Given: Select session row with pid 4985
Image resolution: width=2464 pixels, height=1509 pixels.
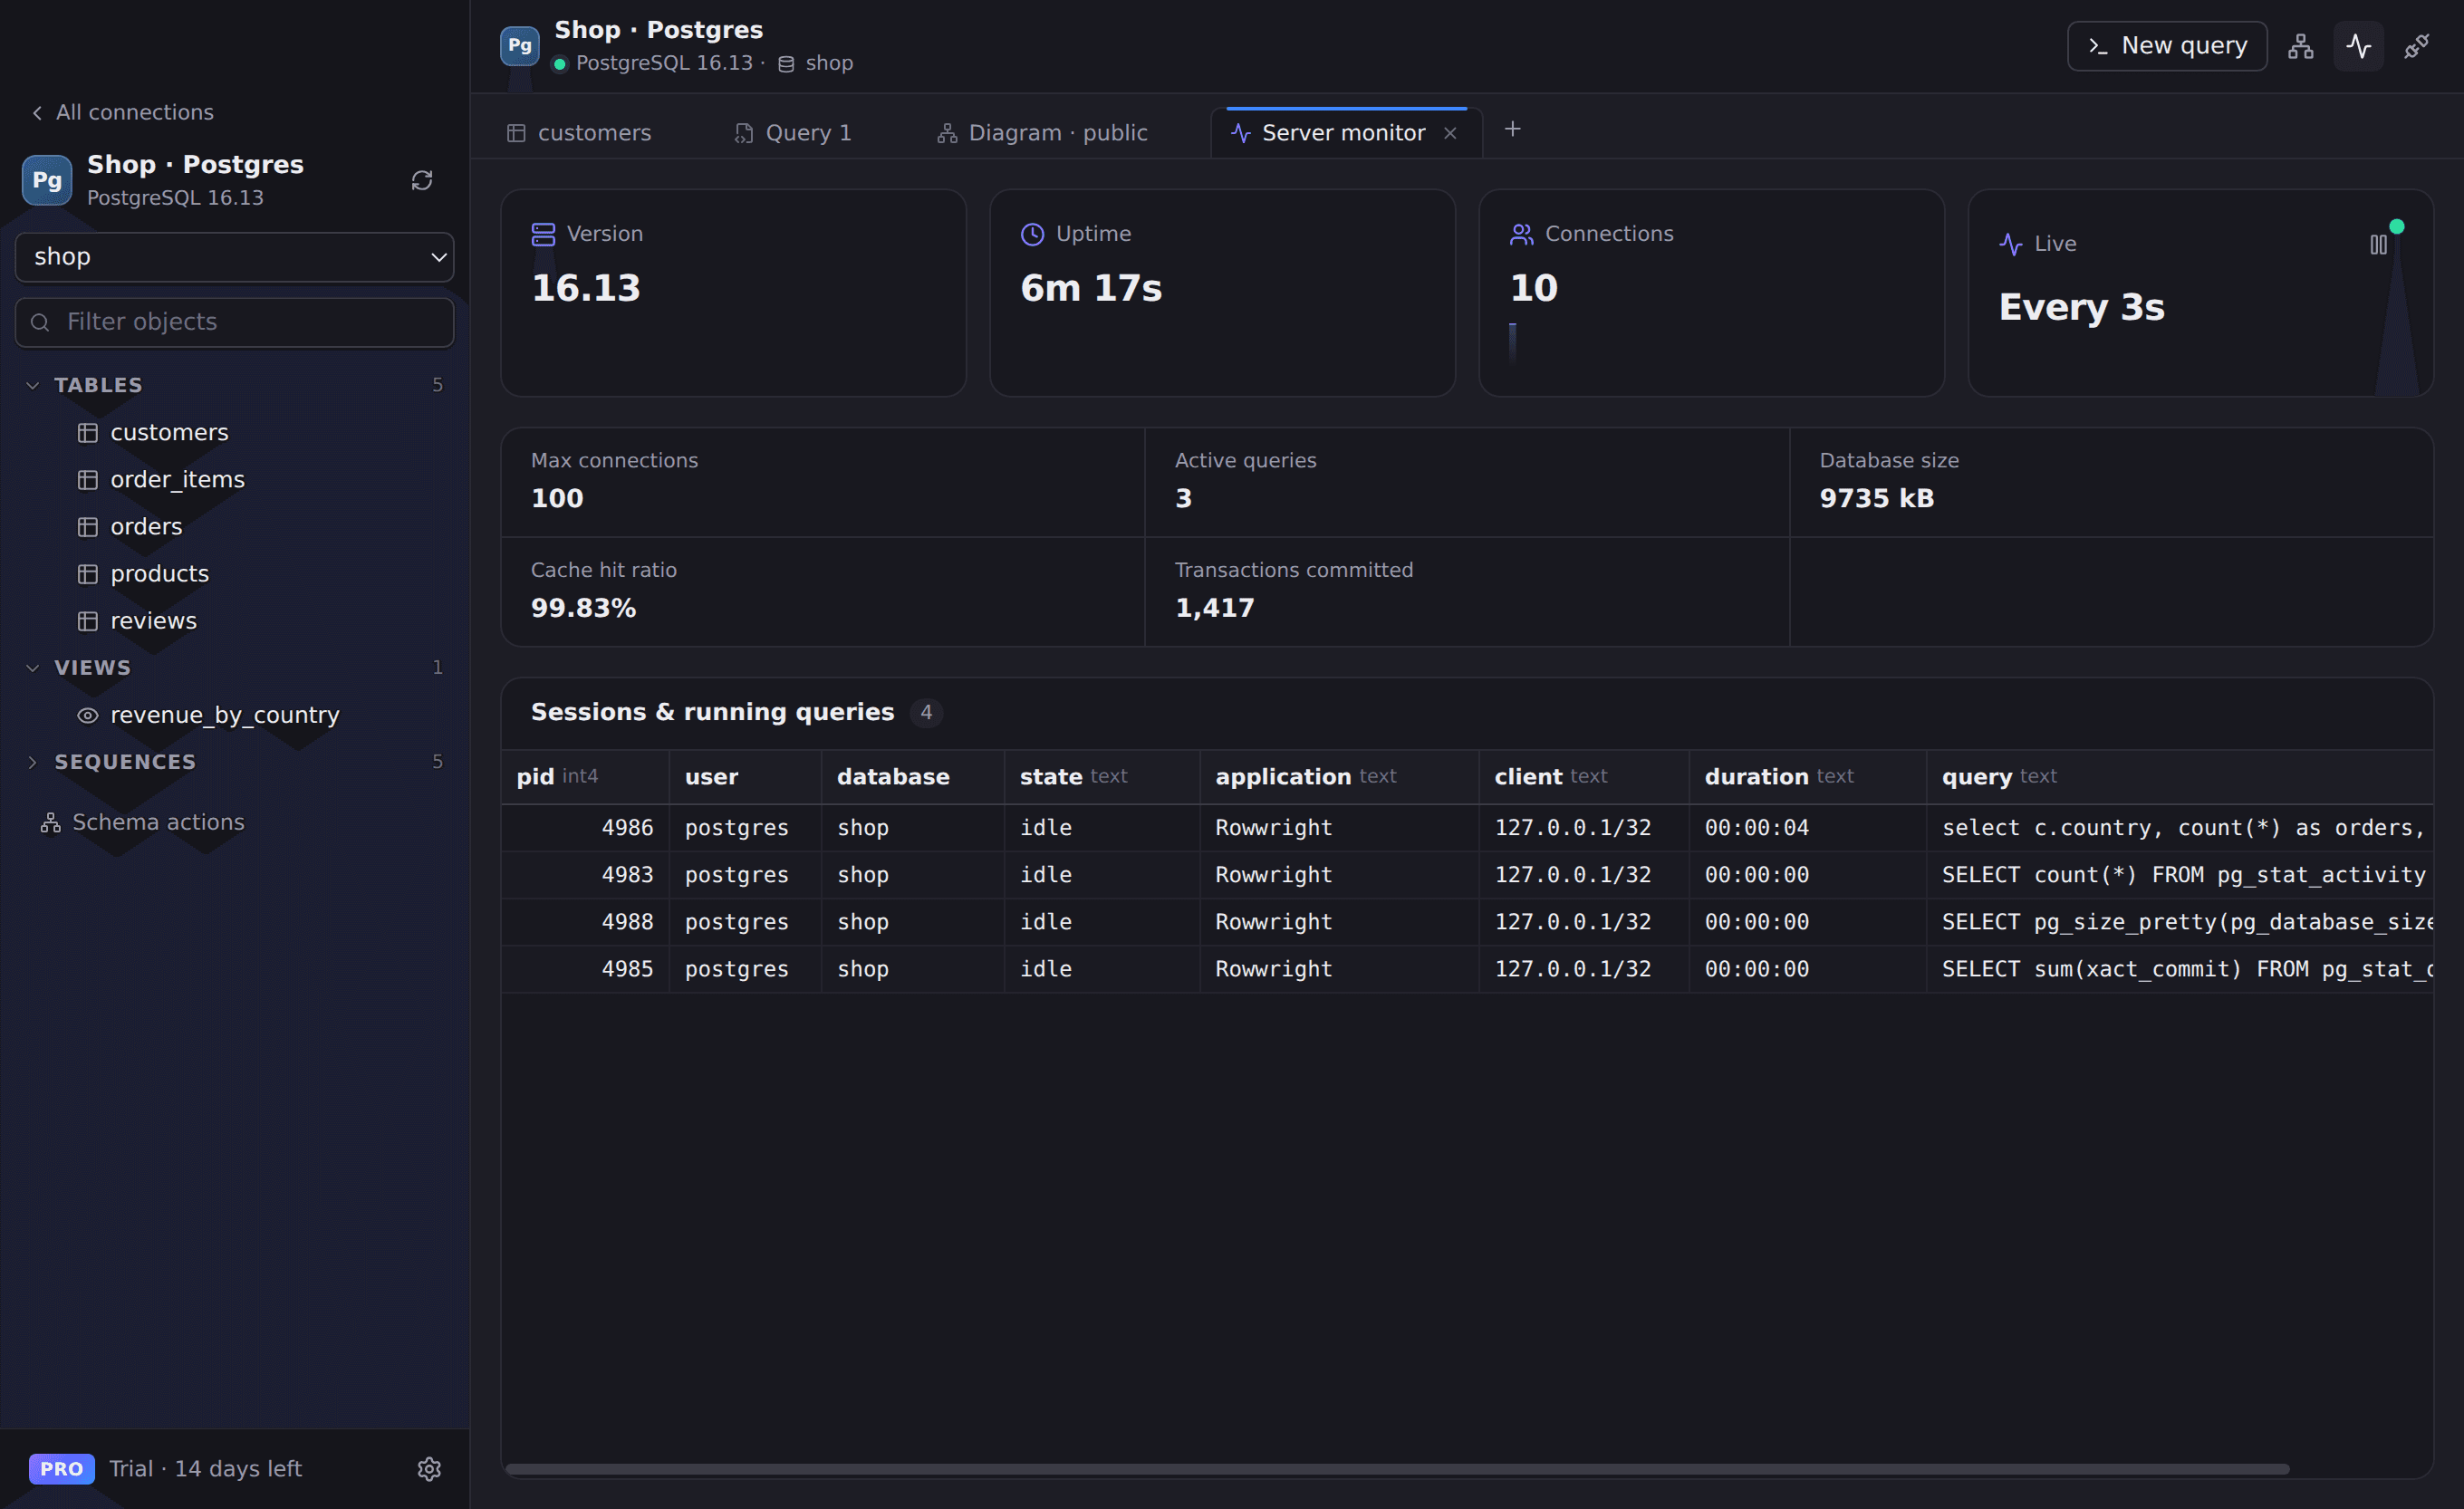Looking at the screenshot, I should pyautogui.click(x=1467, y=968).
